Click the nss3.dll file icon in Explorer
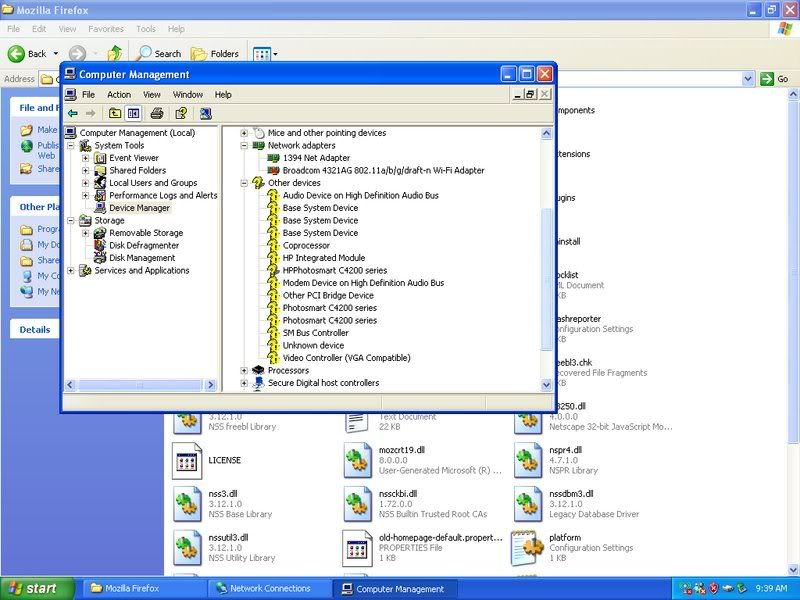This screenshot has width=800, height=600. coord(187,504)
